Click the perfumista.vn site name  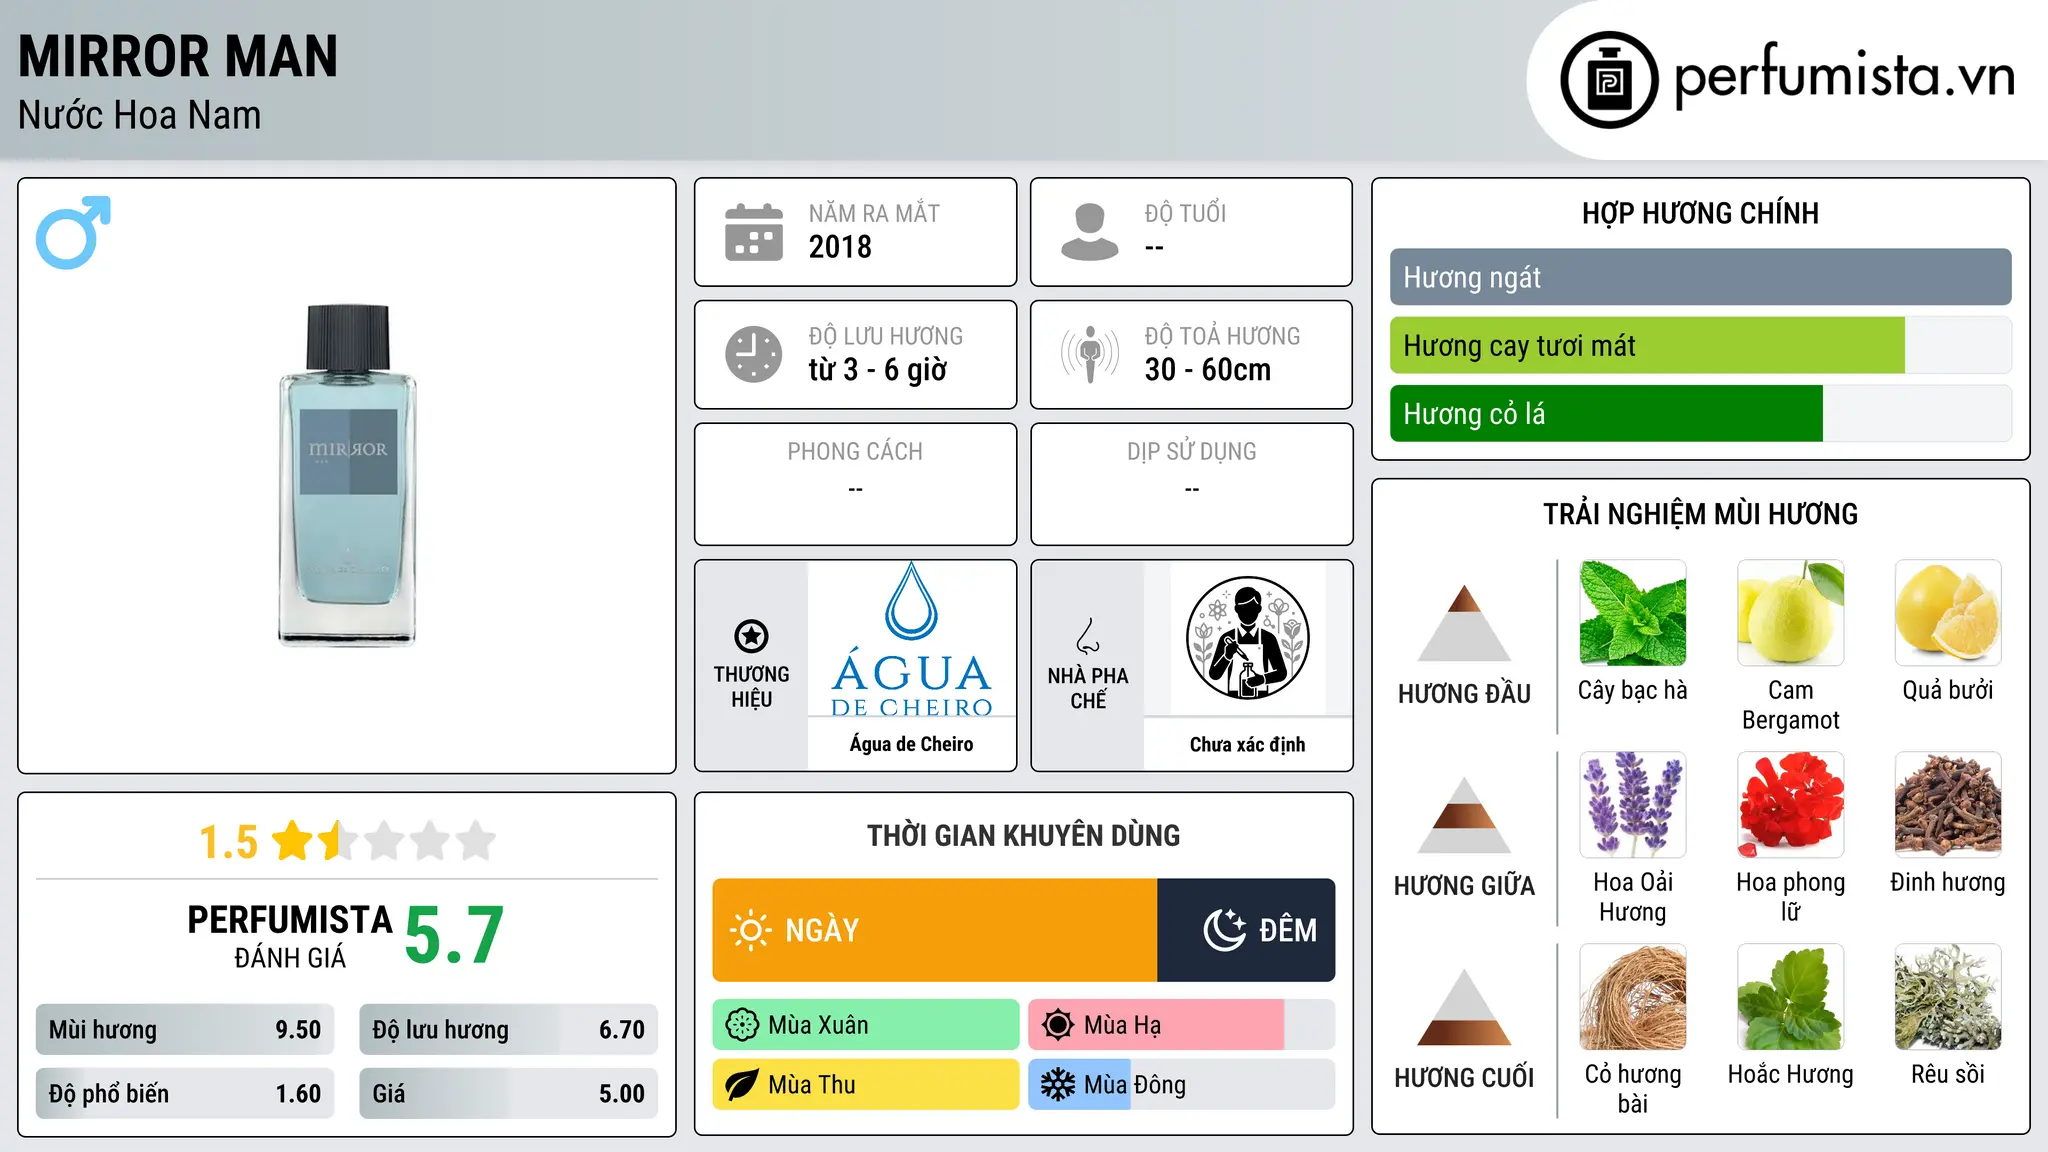pos(1844,76)
